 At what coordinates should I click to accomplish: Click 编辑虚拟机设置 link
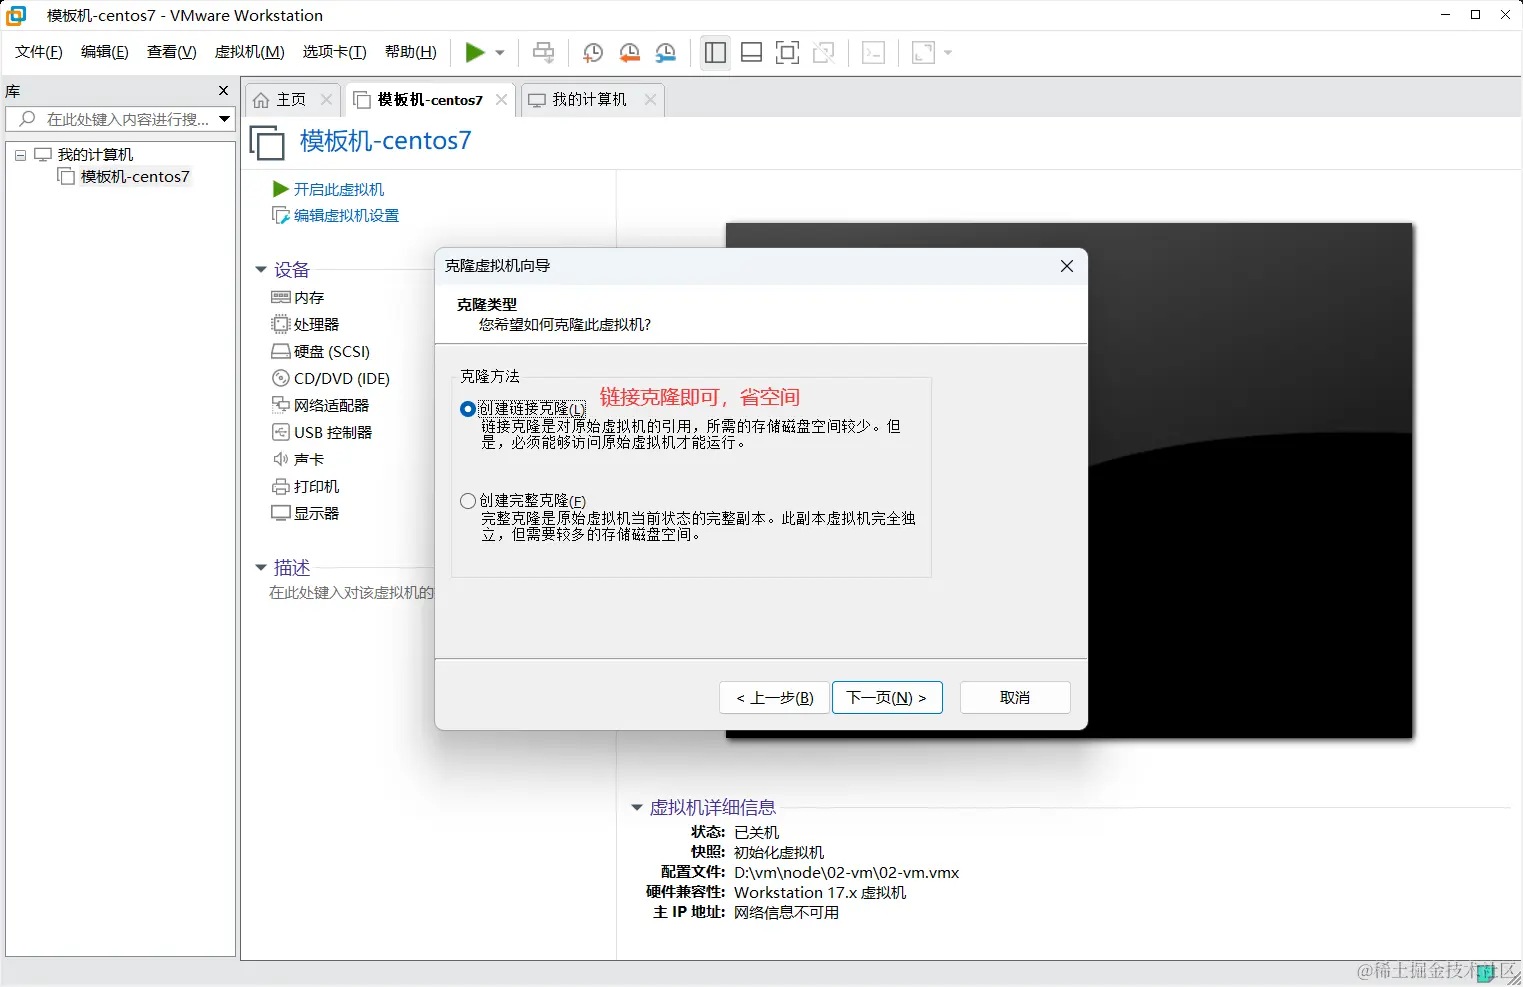(346, 216)
